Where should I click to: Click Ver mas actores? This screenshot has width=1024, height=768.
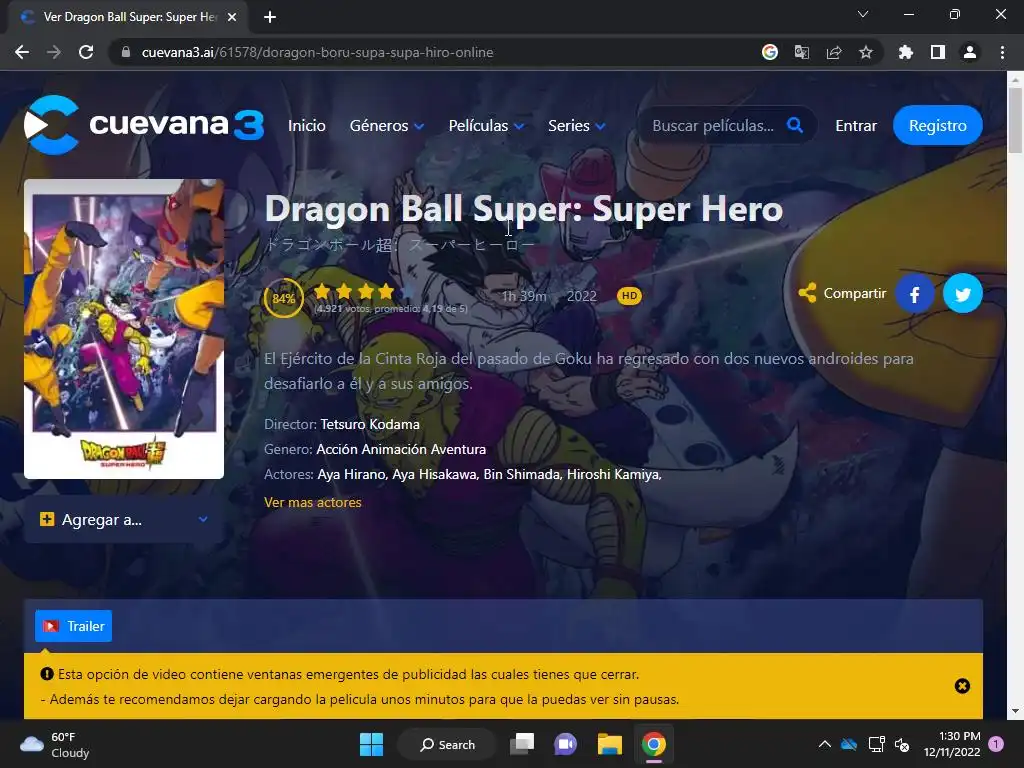tap(312, 502)
